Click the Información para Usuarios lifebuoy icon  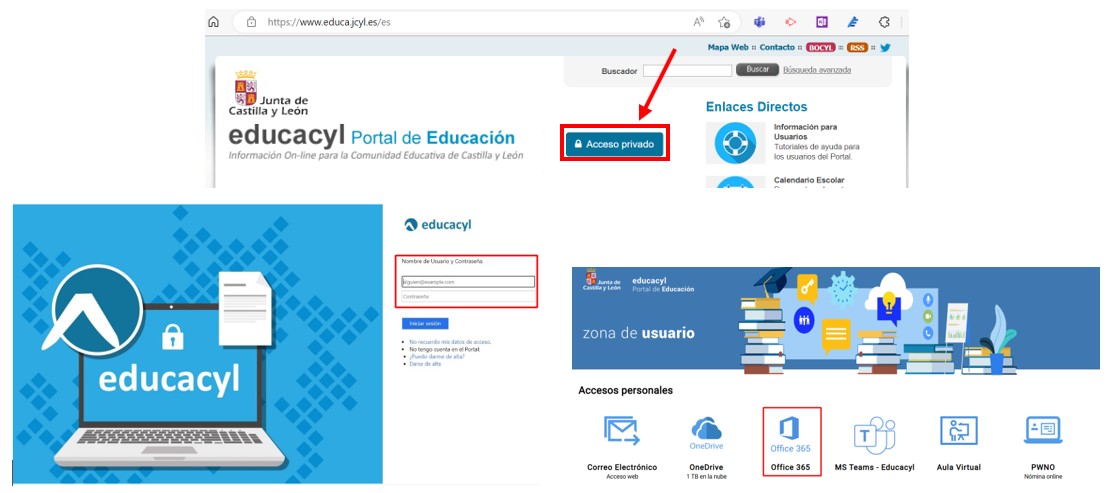[734, 143]
